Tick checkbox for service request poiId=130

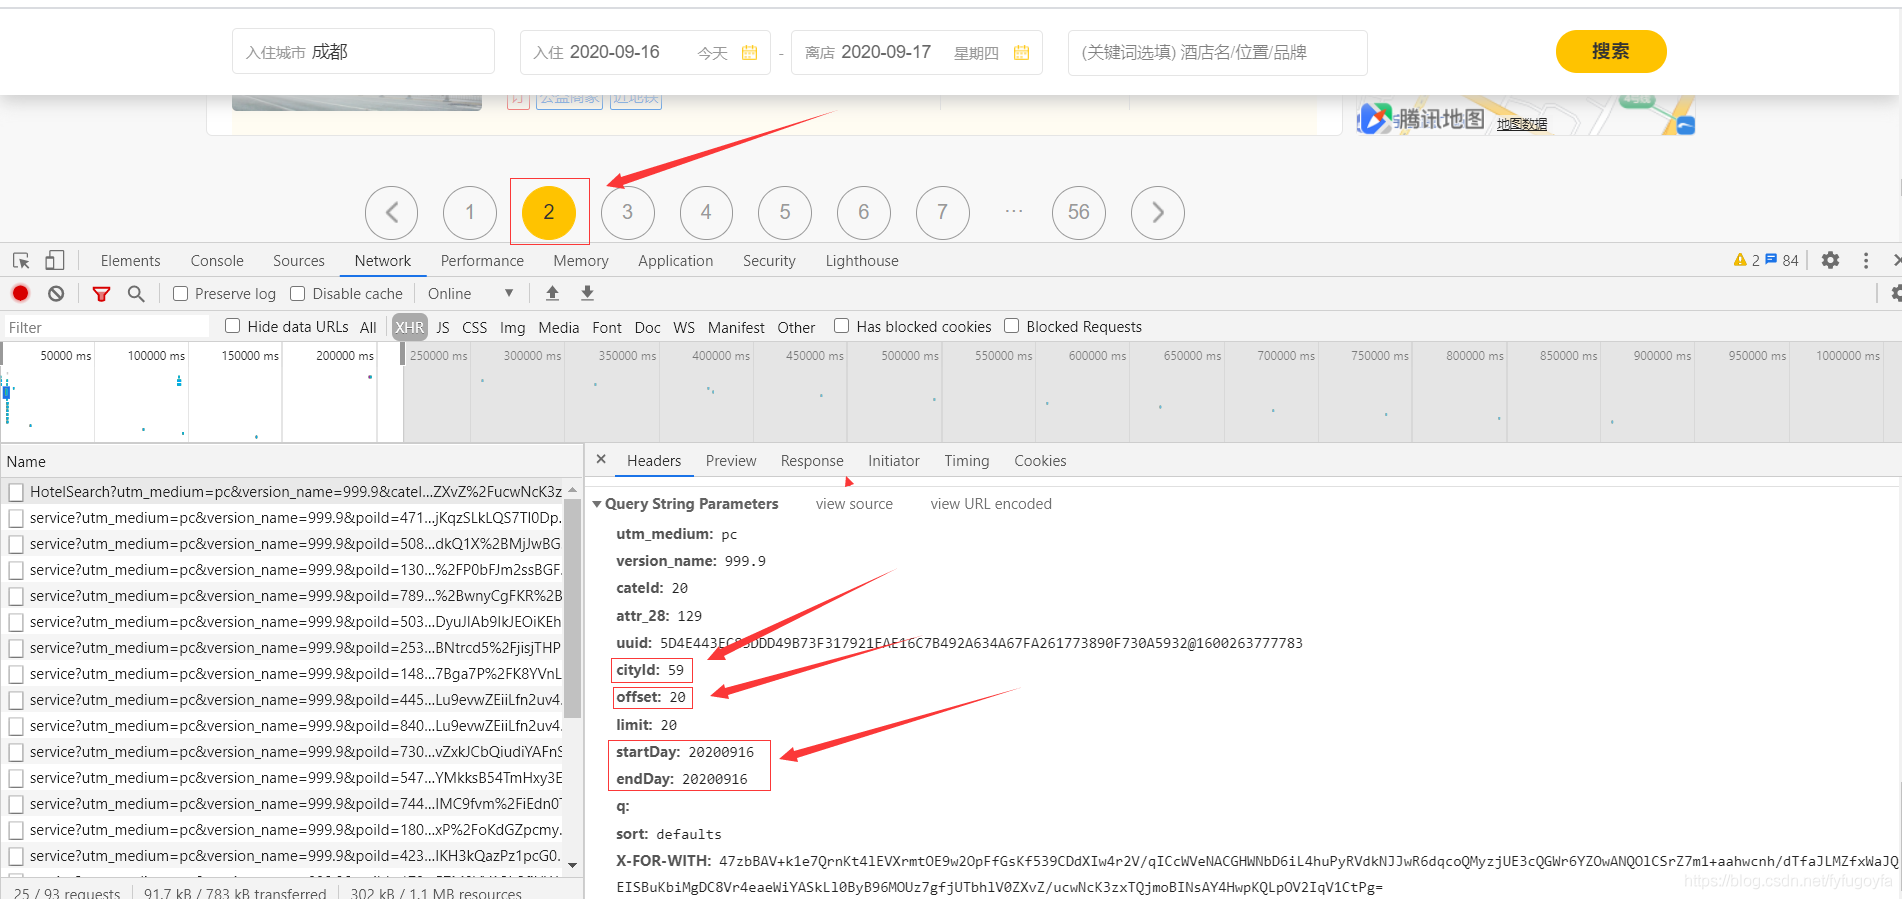coord(16,570)
